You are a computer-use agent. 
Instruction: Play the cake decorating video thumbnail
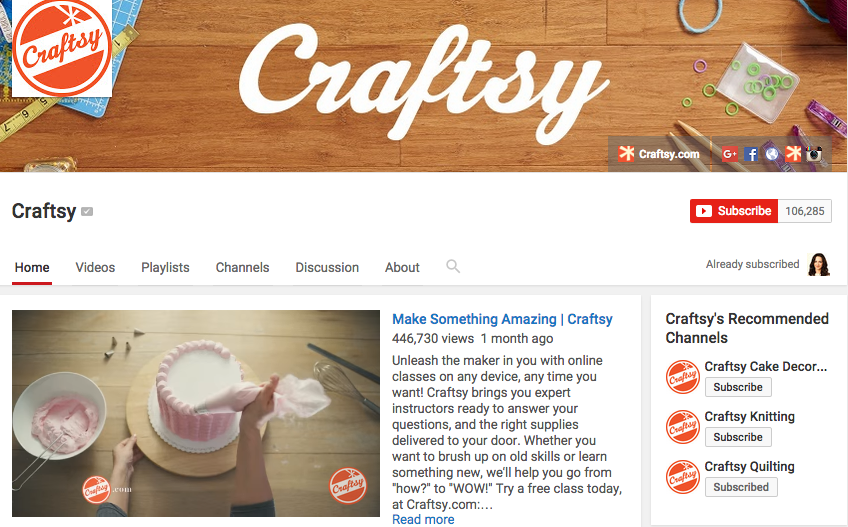point(196,413)
